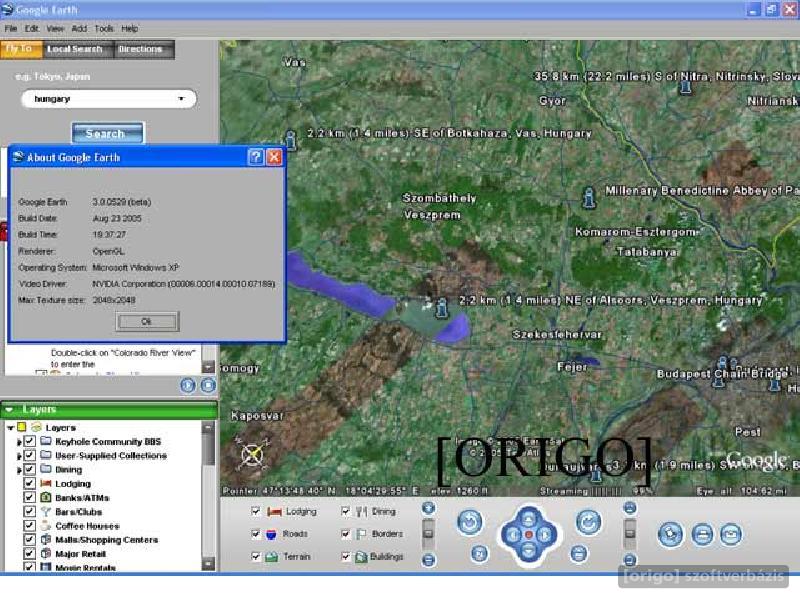Zoom out using the minus button below the zoom slider
Viewport: 800px width, 600px height.
click(429, 560)
